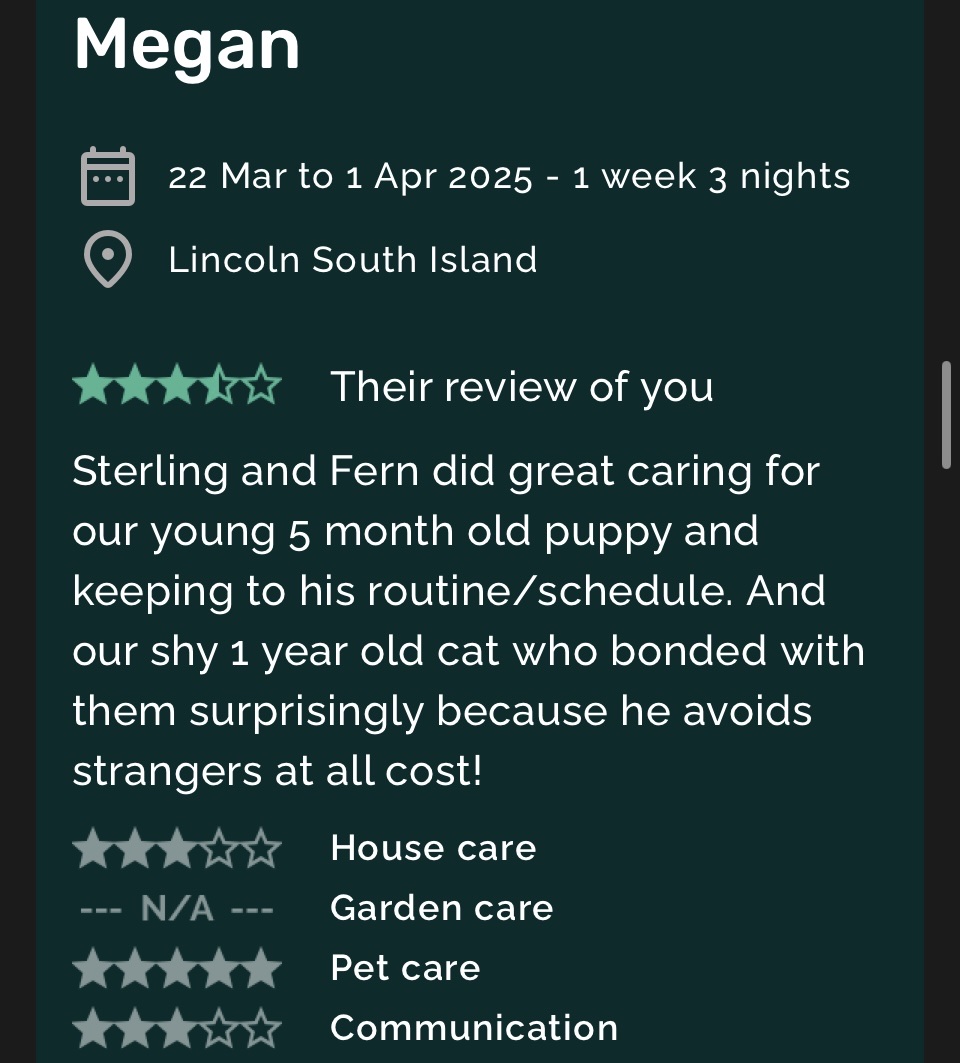
Task: Tap the review paragraph about Sterling and Fern
Action: [x=468, y=620]
